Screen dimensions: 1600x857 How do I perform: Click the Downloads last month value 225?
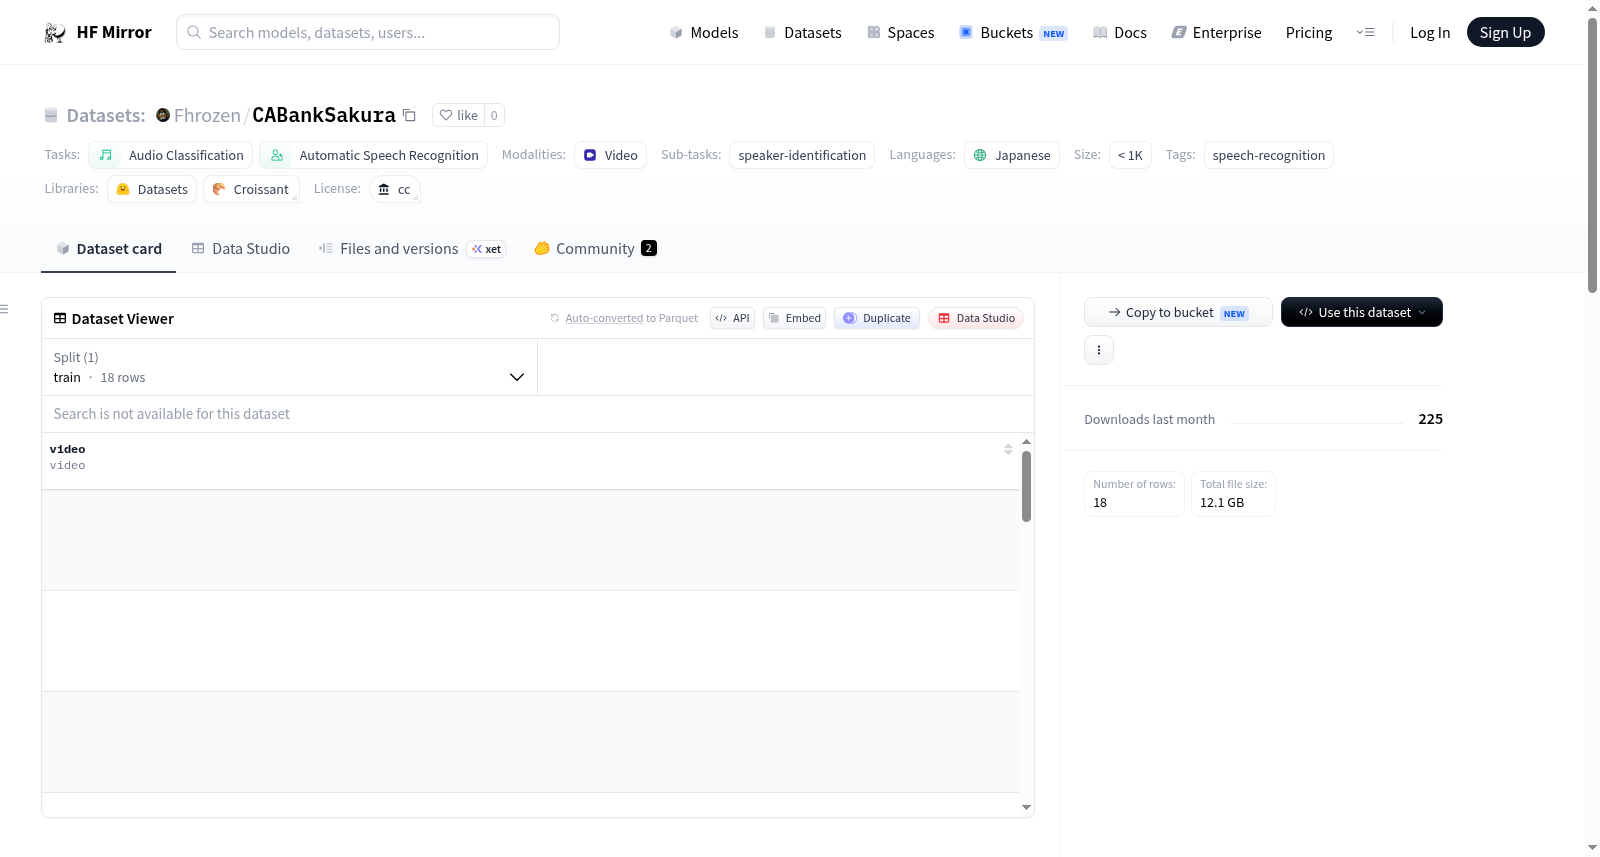(1430, 419)
